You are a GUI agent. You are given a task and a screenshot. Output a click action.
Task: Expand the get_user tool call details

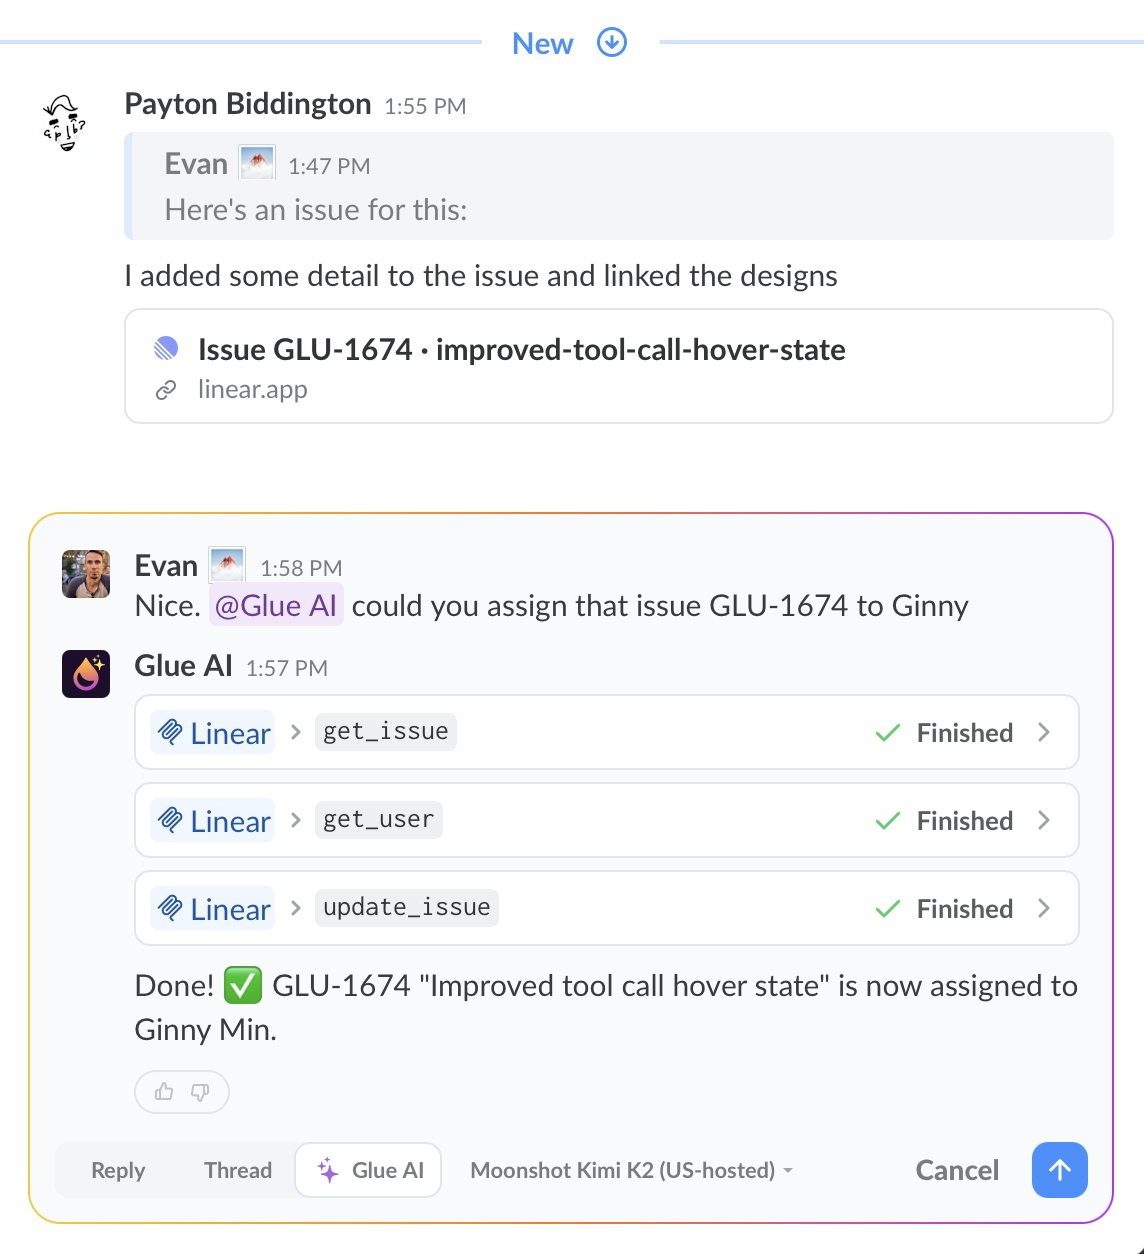click(x=1044, y=820)
